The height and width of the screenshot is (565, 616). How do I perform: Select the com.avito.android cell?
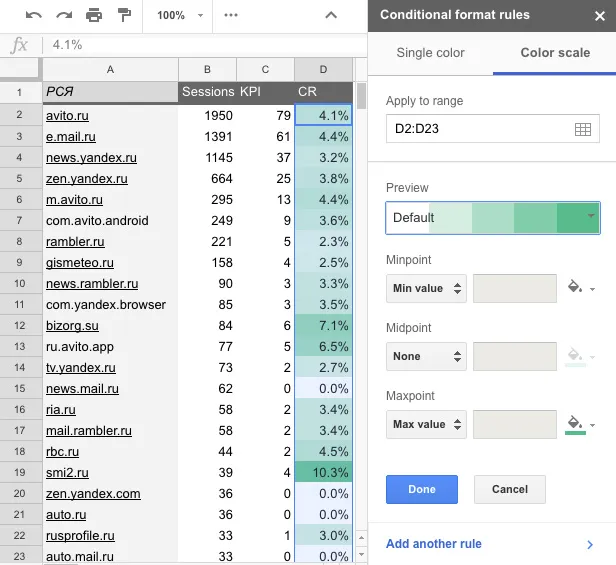coord(110,220)
